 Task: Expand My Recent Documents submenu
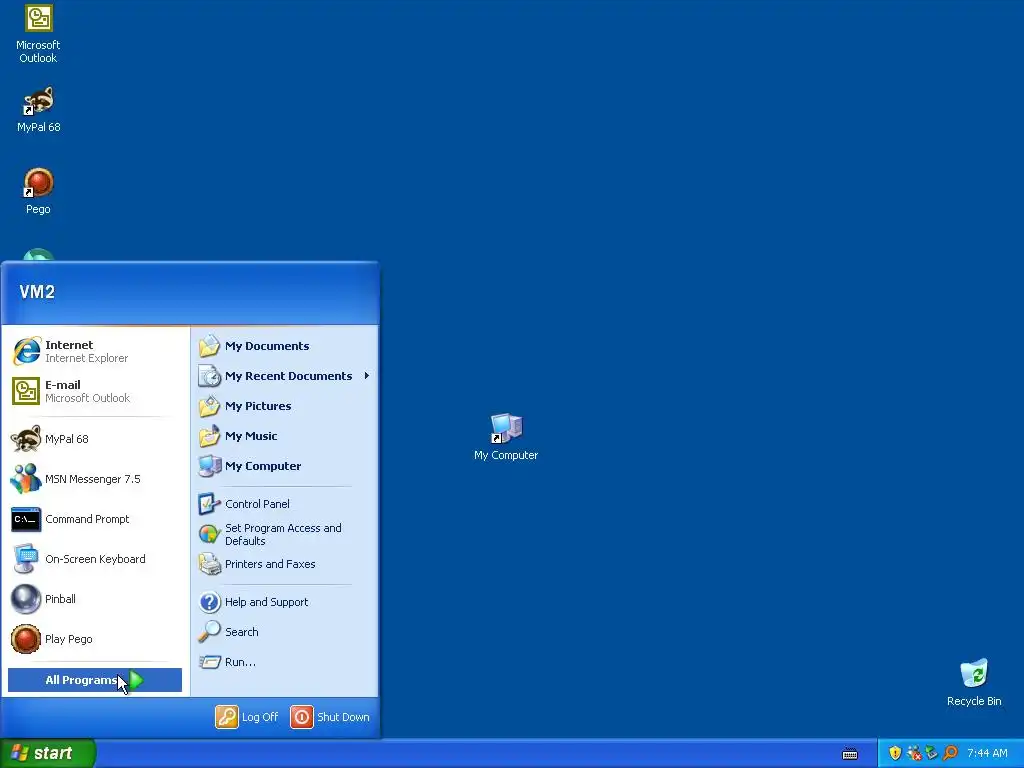pyautogui.click(x=284, y=376)
